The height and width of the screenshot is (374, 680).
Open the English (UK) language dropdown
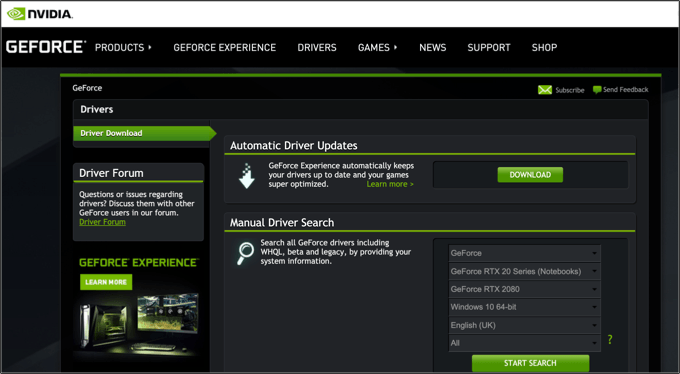[524, 325]
